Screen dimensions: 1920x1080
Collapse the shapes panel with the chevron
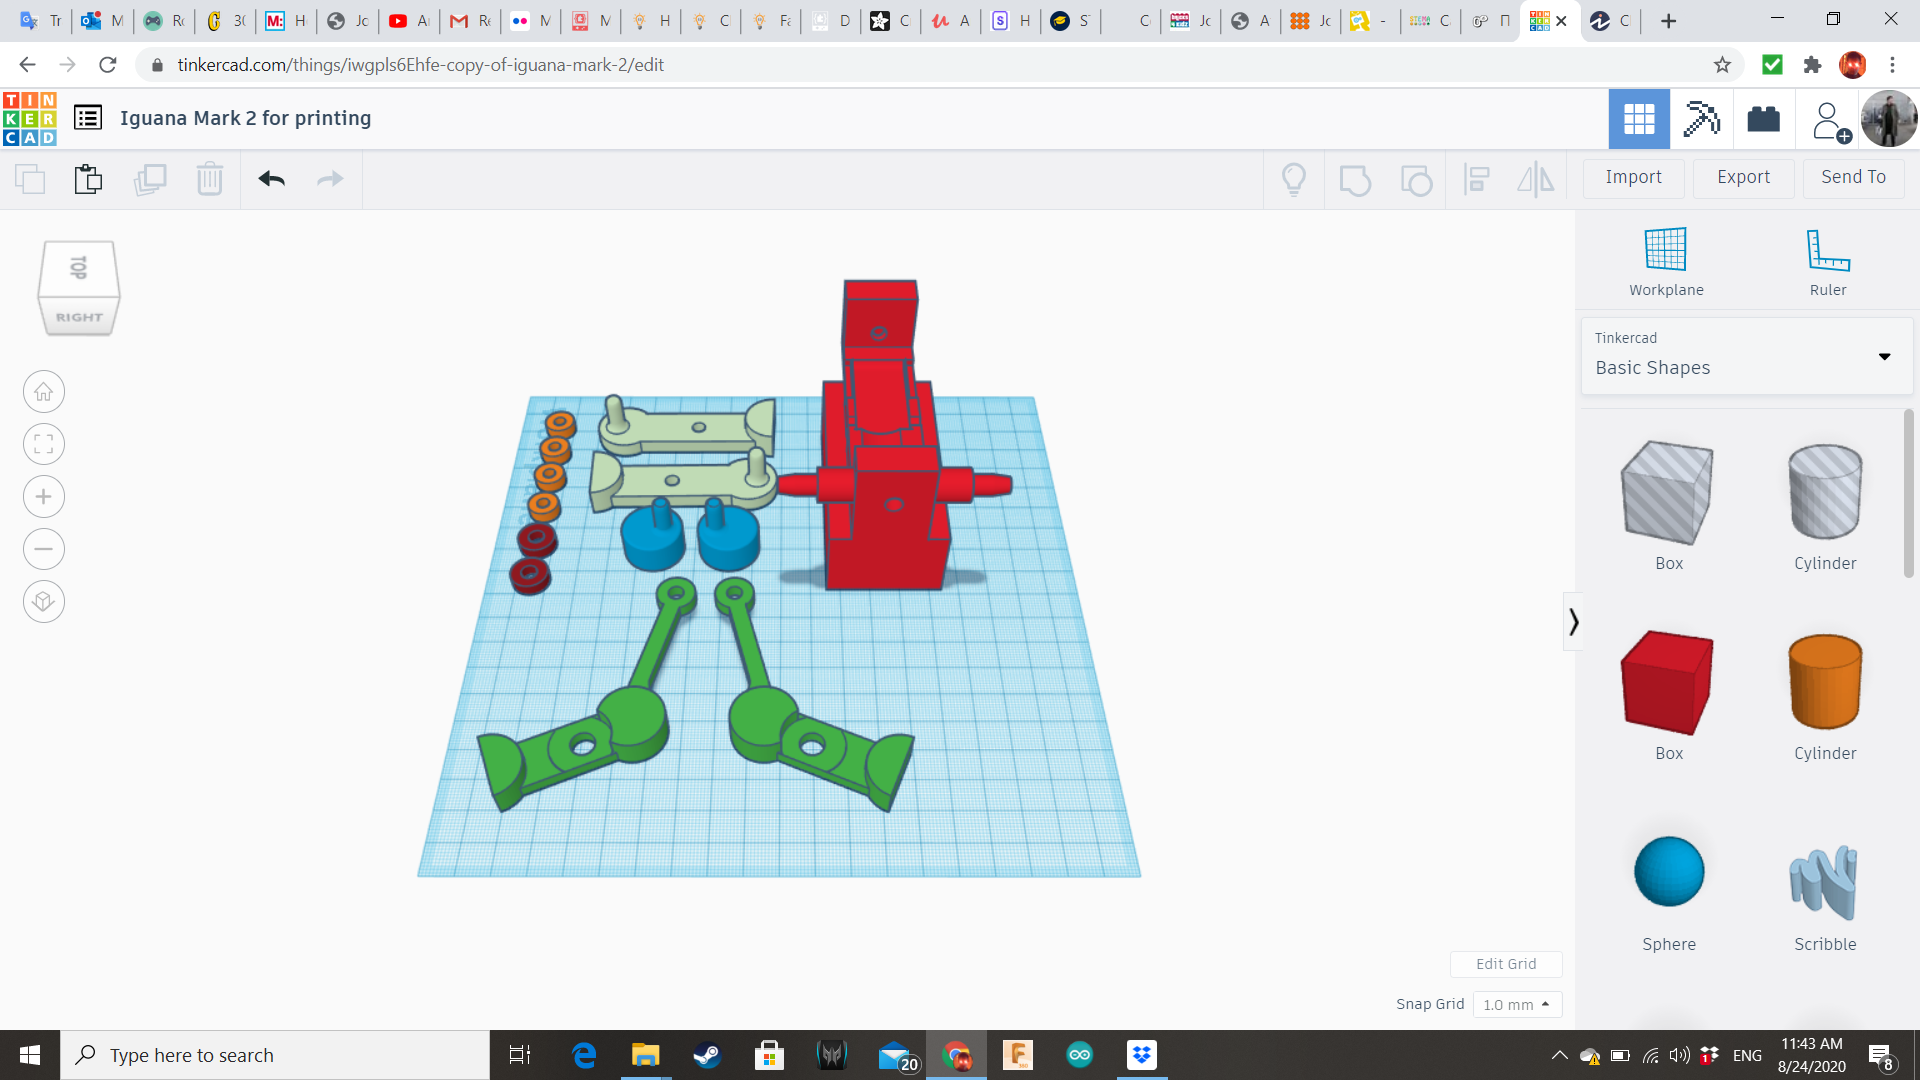click(x=1573, y=622)
